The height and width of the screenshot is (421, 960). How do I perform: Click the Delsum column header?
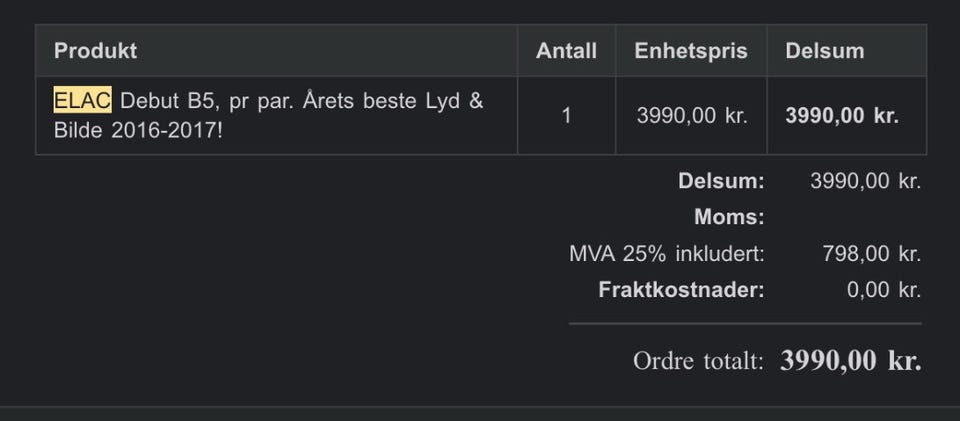(x=825, y=51)
